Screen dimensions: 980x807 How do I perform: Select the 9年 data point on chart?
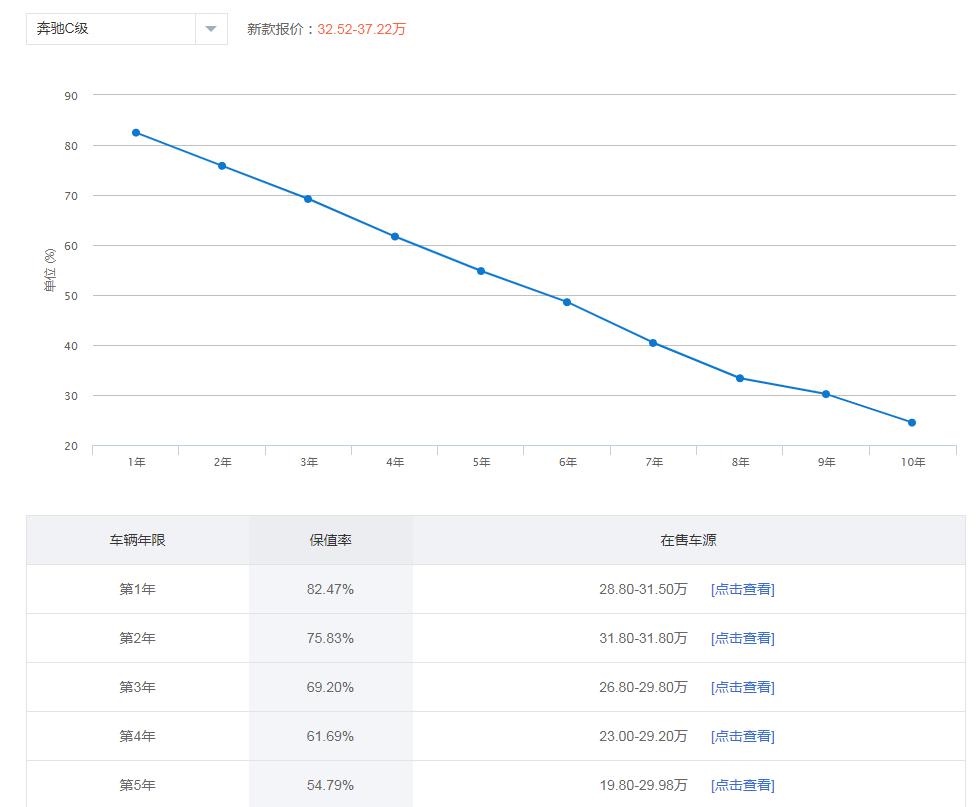pyautogui.click(x=826, y=394)
